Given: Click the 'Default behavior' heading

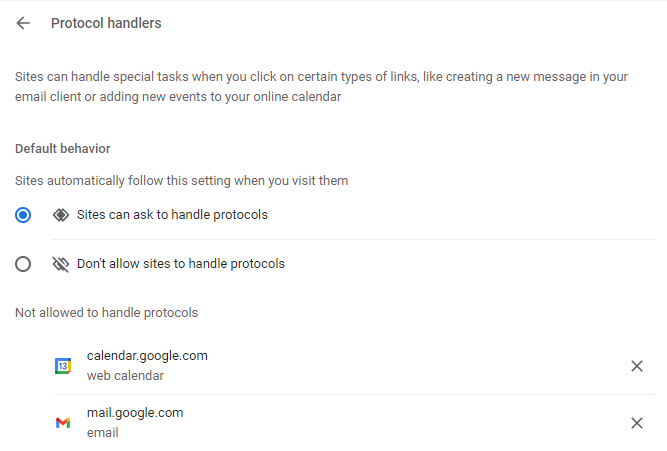Looking at the screenshot, I should [62, 148].
